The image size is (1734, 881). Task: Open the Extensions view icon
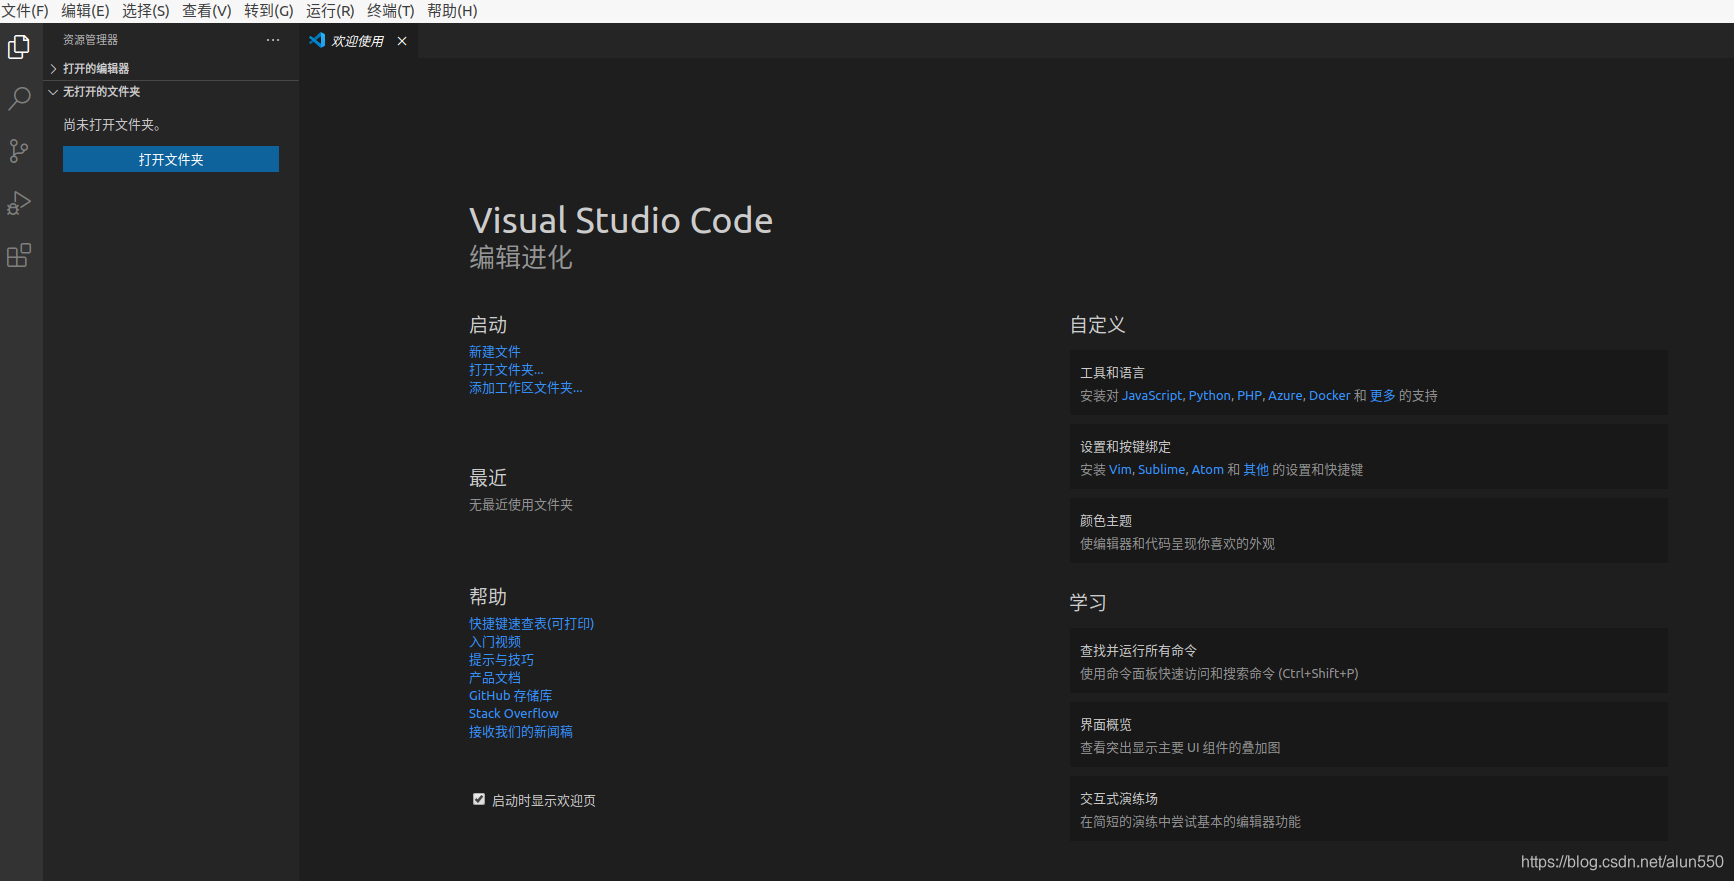click(x=19, y=255)
